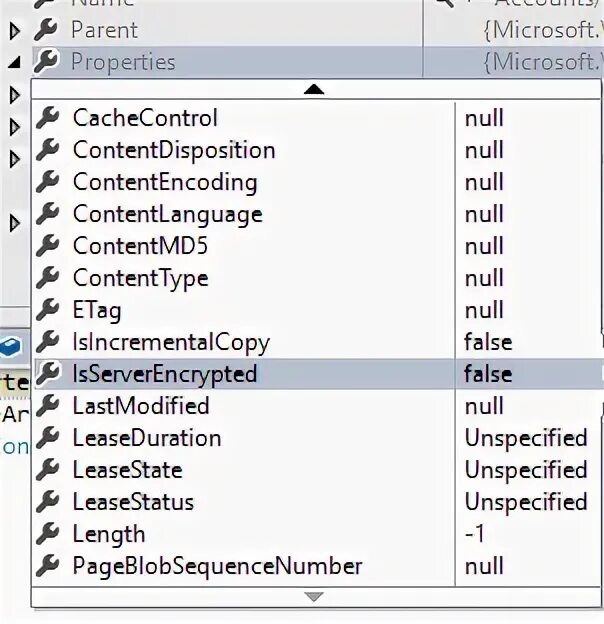Select the IsIncrementalCopy property row
This screenshot has width=604, height=624.
pos(171,342)
